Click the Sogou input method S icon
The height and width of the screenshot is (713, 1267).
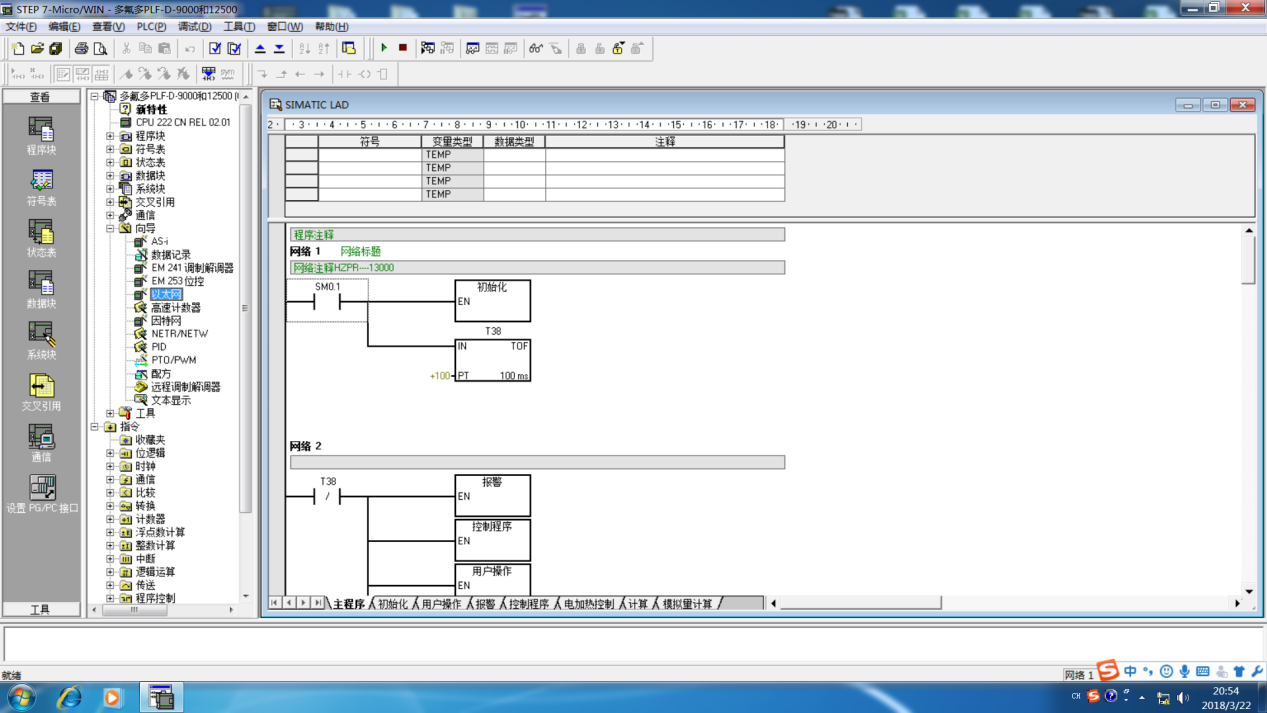pyautogui.click(x=1106, y=670)
